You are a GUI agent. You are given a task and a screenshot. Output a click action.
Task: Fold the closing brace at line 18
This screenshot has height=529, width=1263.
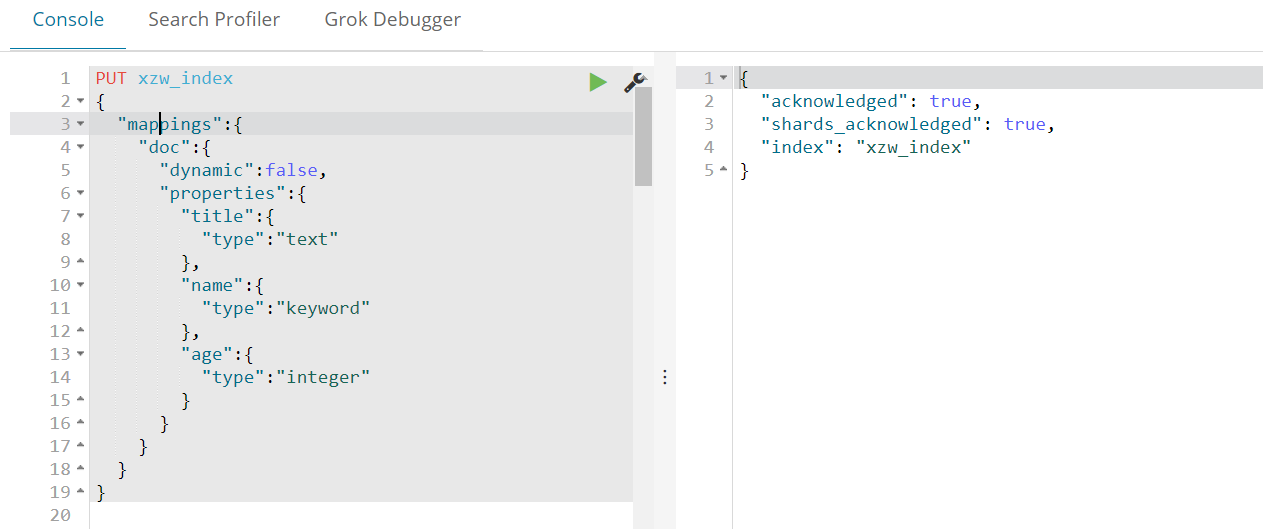pos(80,469)
